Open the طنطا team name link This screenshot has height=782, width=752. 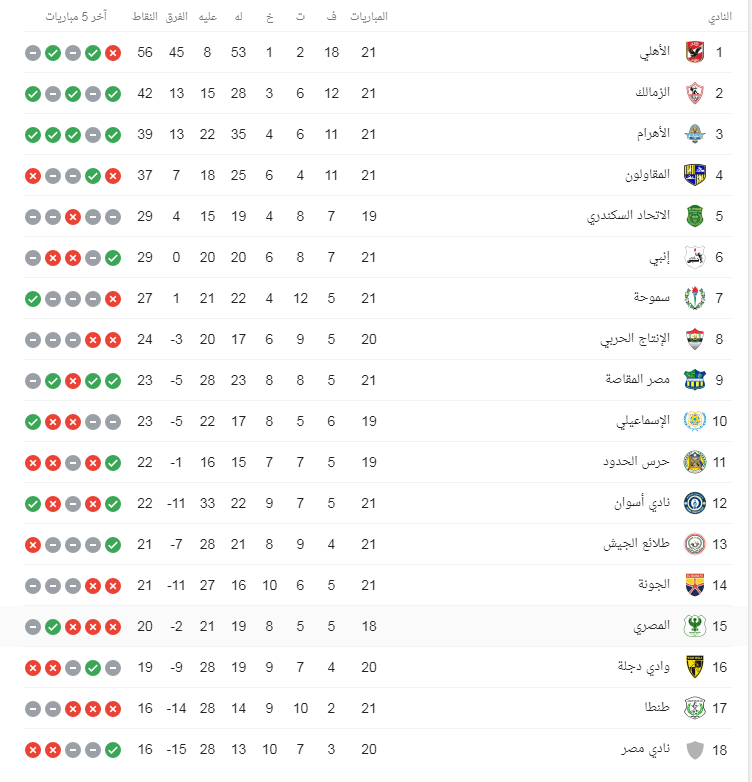point(657,707)
